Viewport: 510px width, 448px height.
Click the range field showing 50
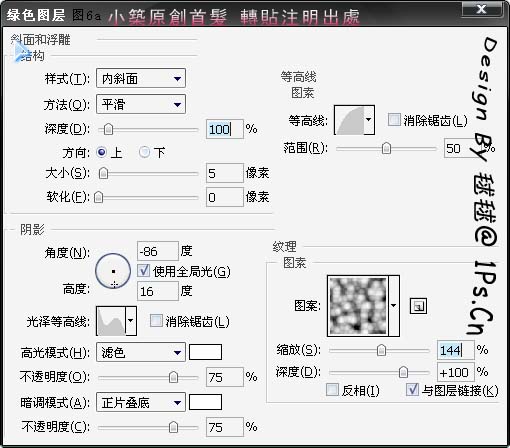pos(462,148)
